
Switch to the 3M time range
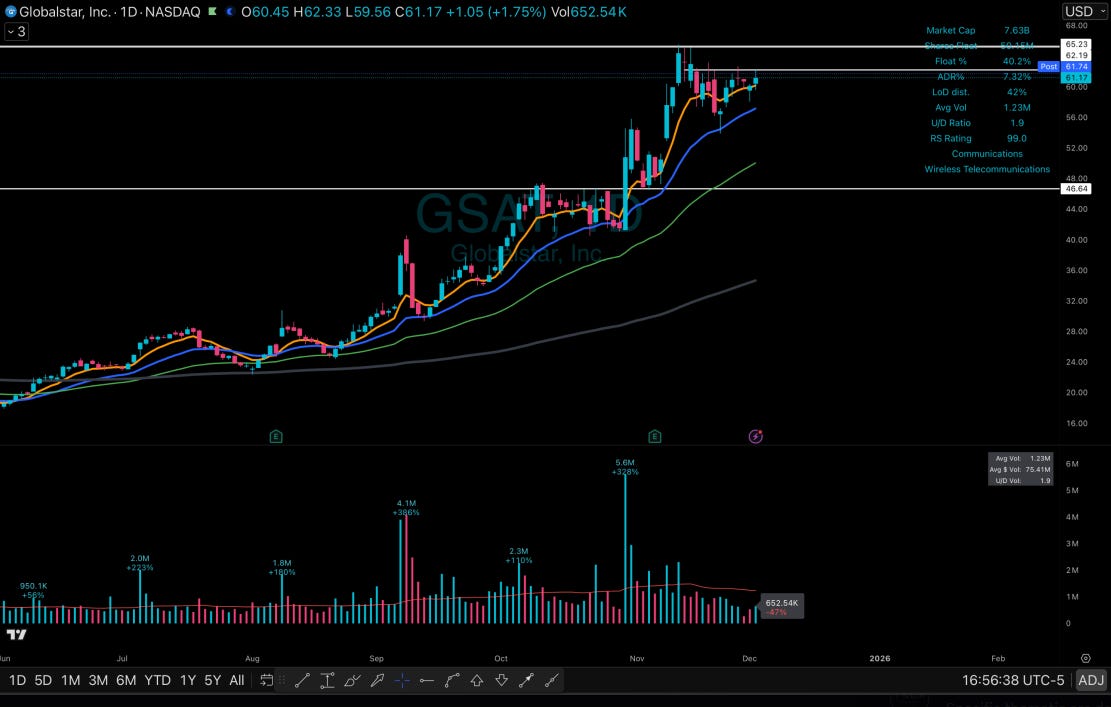pyautogui.click(x=98, y=680)
